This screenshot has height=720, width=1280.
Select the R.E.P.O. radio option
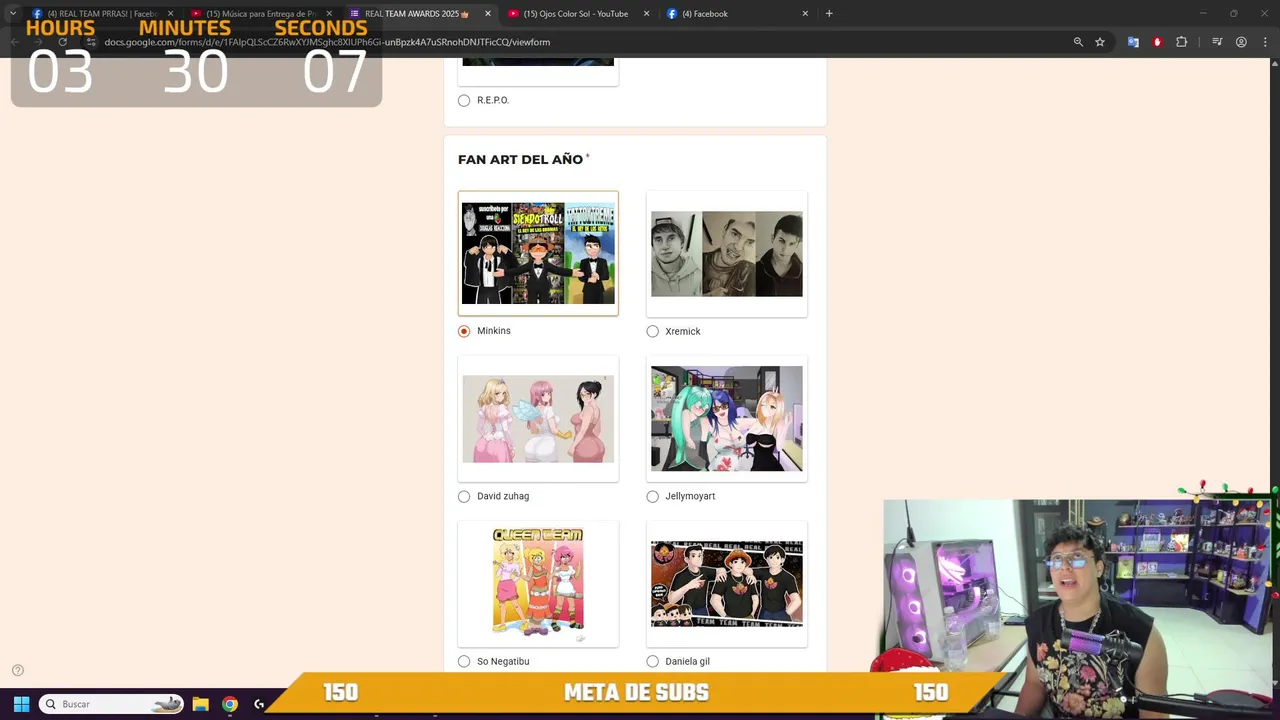click(464, 101)
